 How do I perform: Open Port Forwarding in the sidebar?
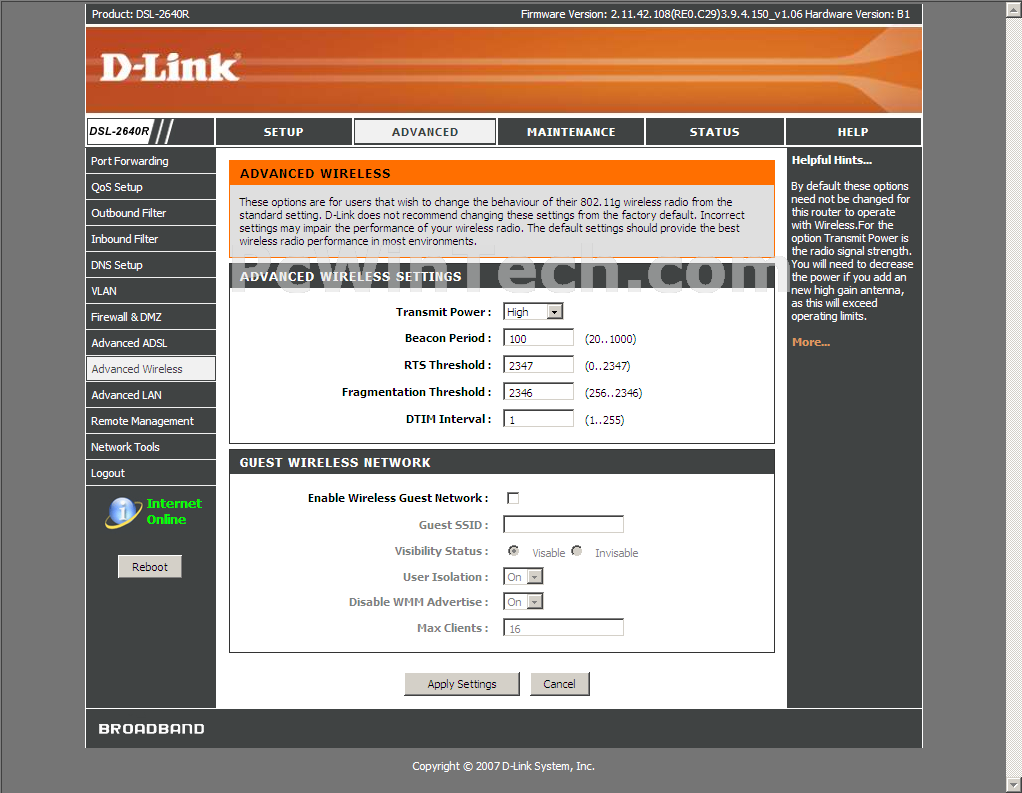(151, 161)
